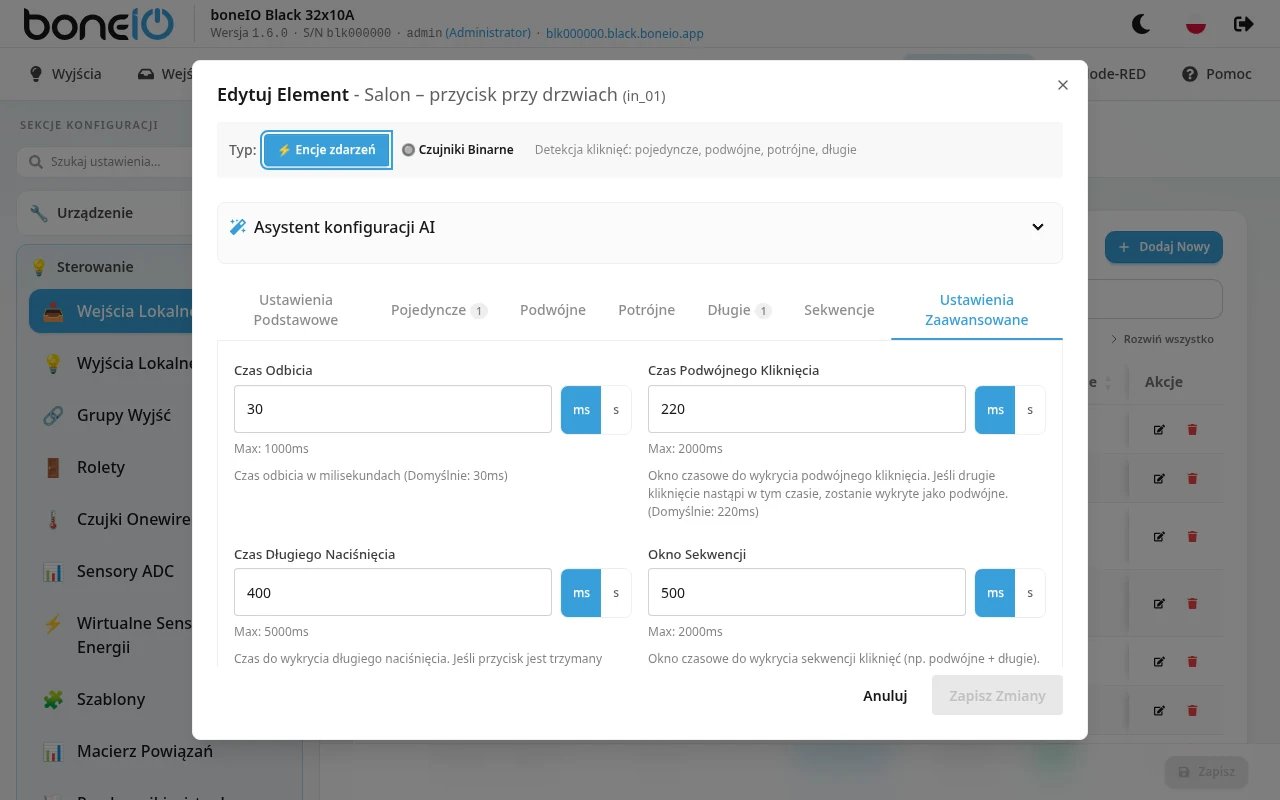1280x800 pixels.
Task: Expand the Urządzenie configuration section
Action: pos(160,213)
